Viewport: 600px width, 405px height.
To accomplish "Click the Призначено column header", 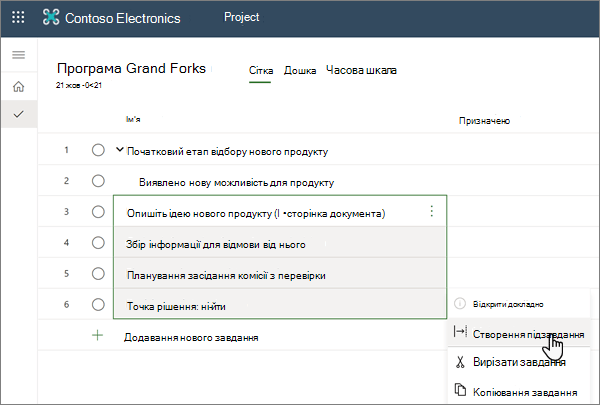I will coord(484,121).
